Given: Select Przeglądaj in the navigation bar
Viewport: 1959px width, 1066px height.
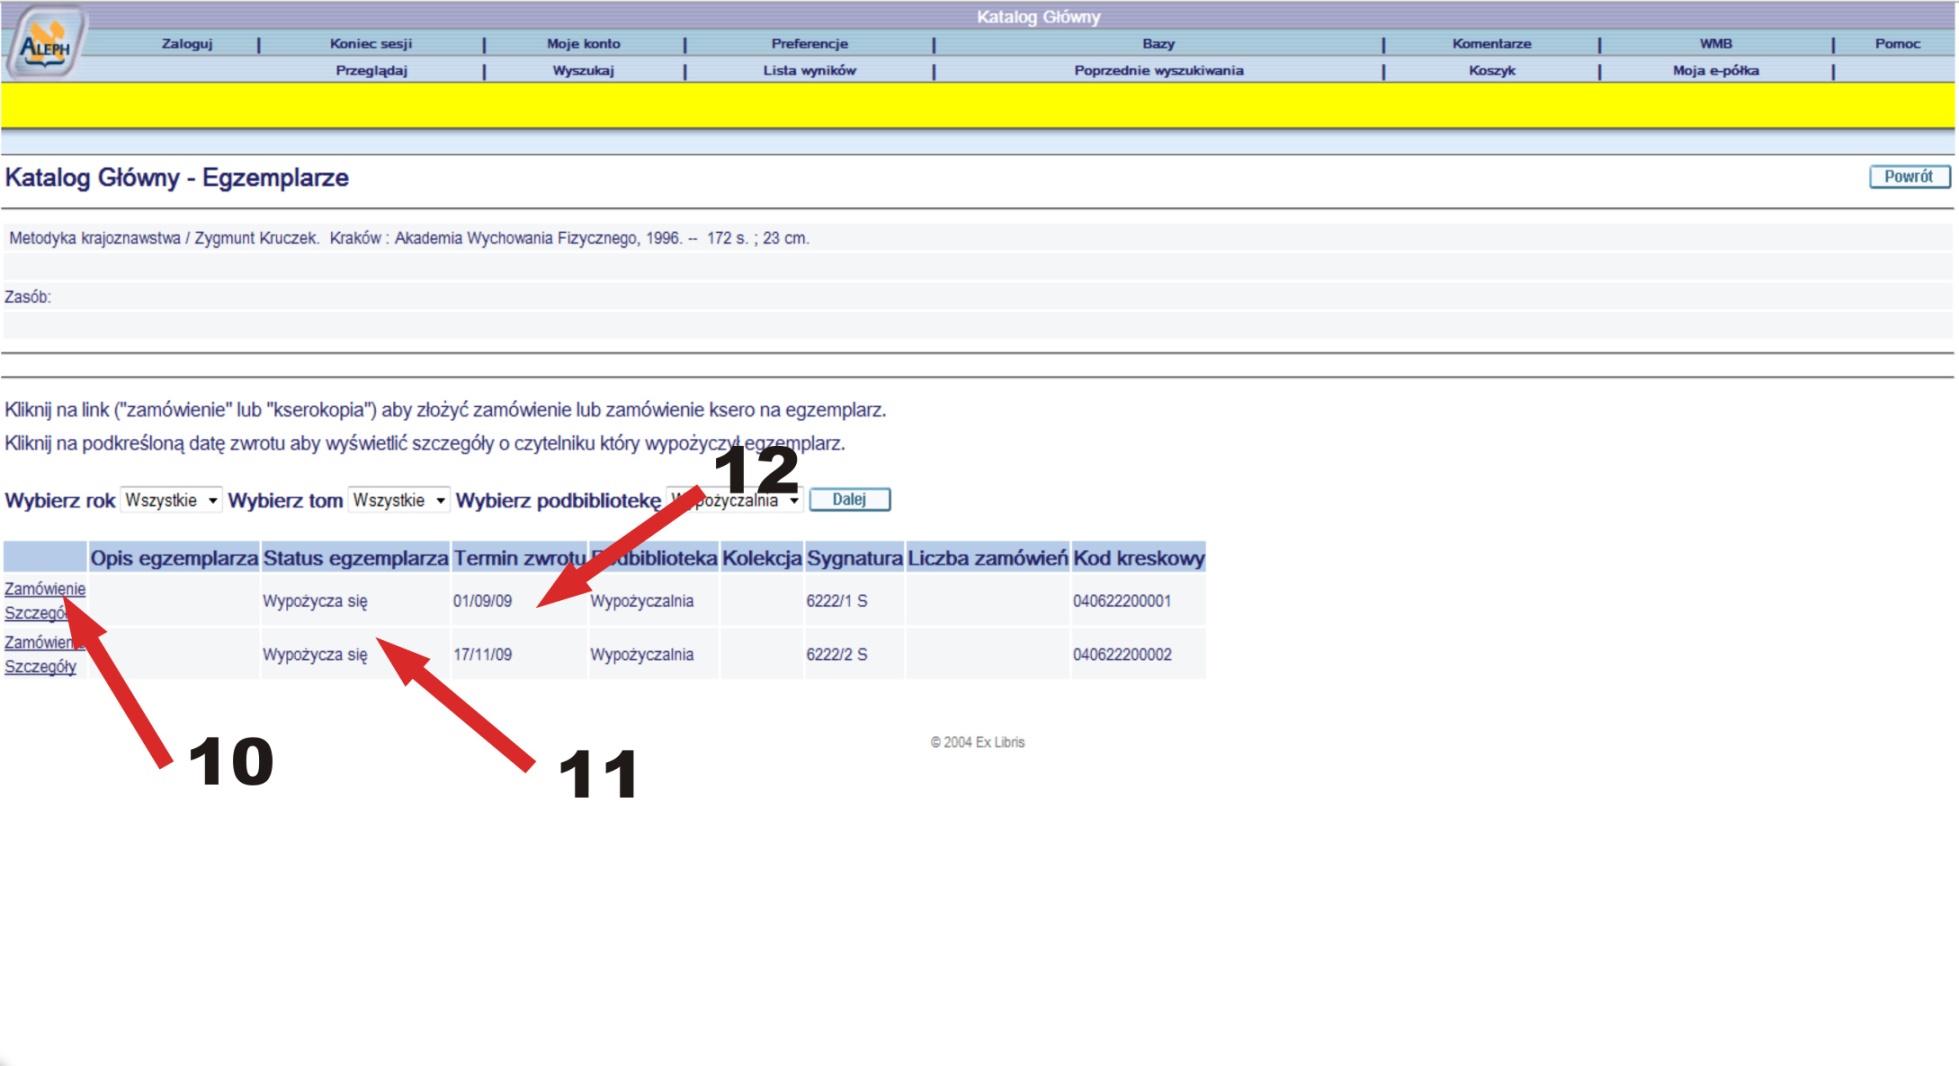Looking at the screenshot, I should [x=371, y=70].
